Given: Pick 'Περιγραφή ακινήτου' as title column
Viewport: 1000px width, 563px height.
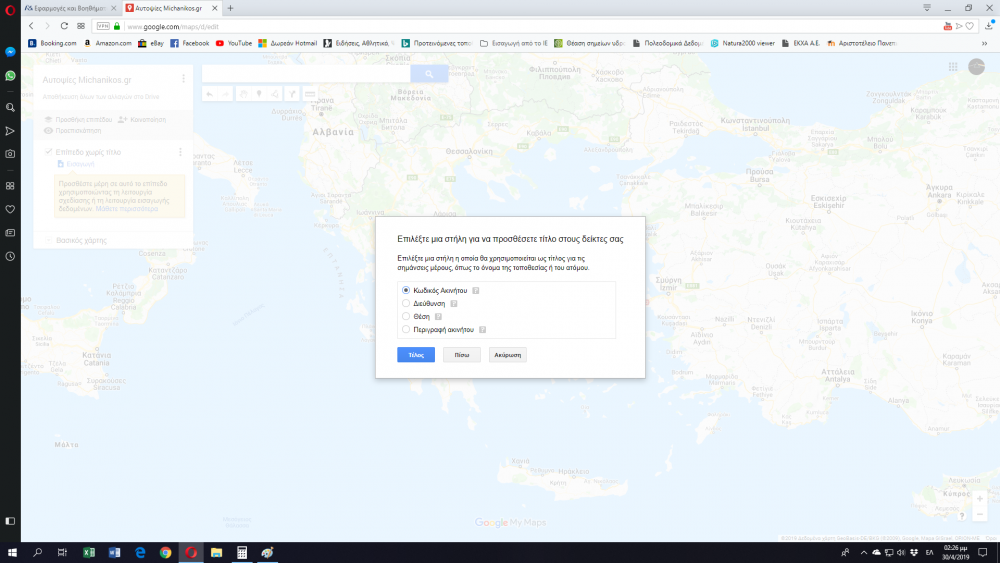Looking at the screenshot, I should coord(405,329).
